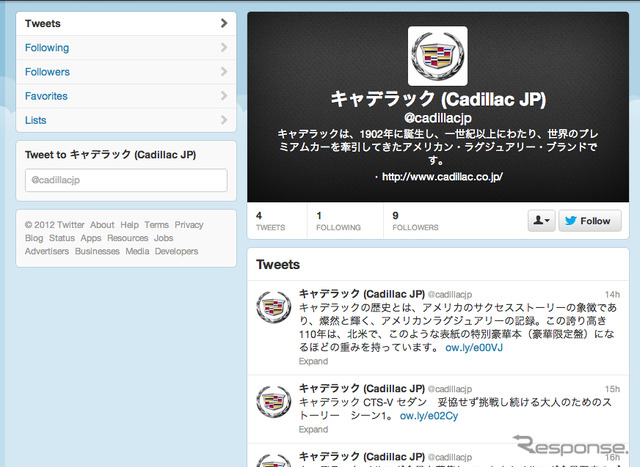
Task: View the 9 Followers count
Action: coord(415,221)
